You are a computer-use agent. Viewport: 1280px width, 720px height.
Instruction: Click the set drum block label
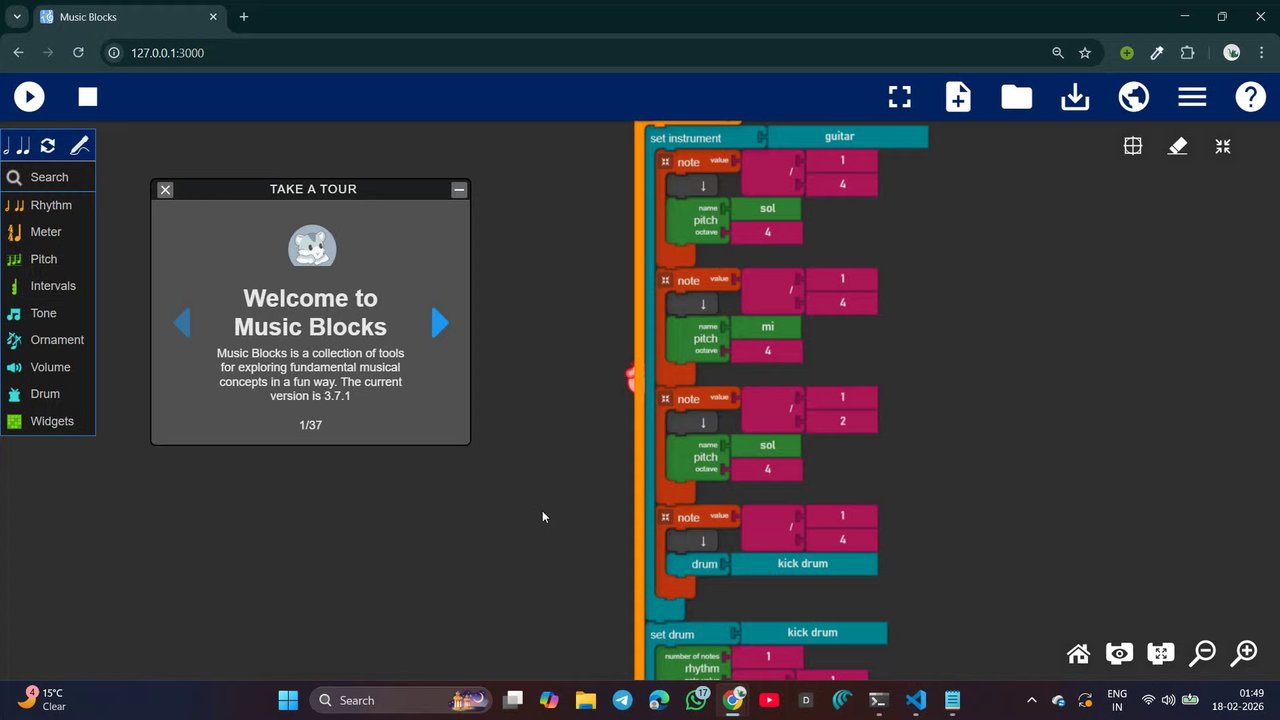672,634
